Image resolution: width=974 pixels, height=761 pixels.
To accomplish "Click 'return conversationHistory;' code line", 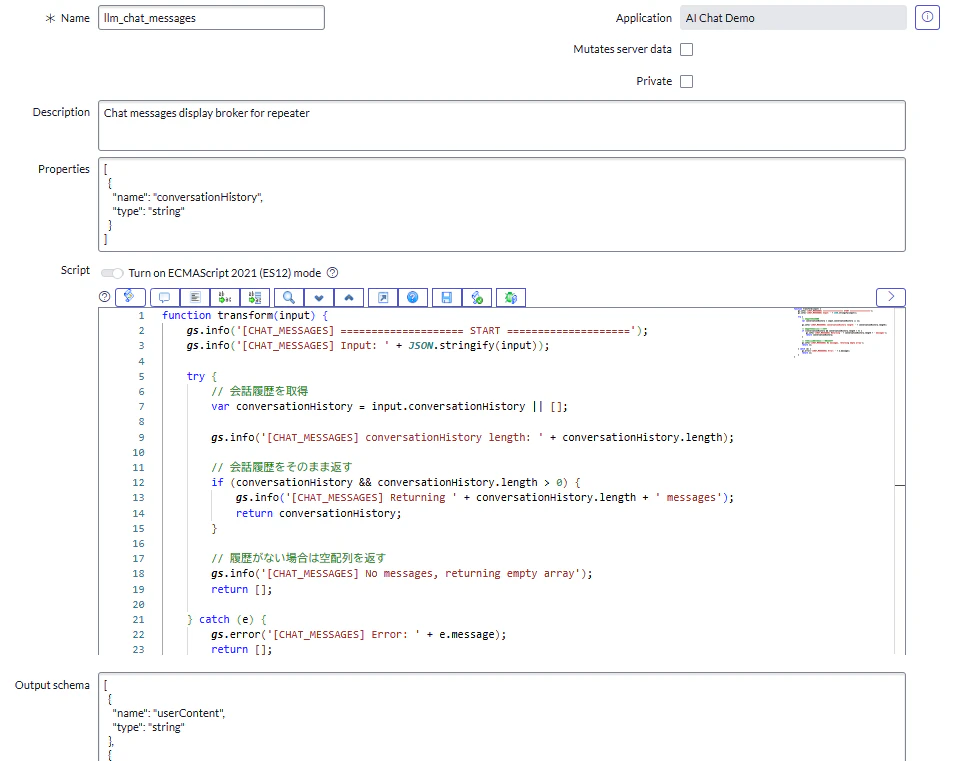I will point(319,513).
